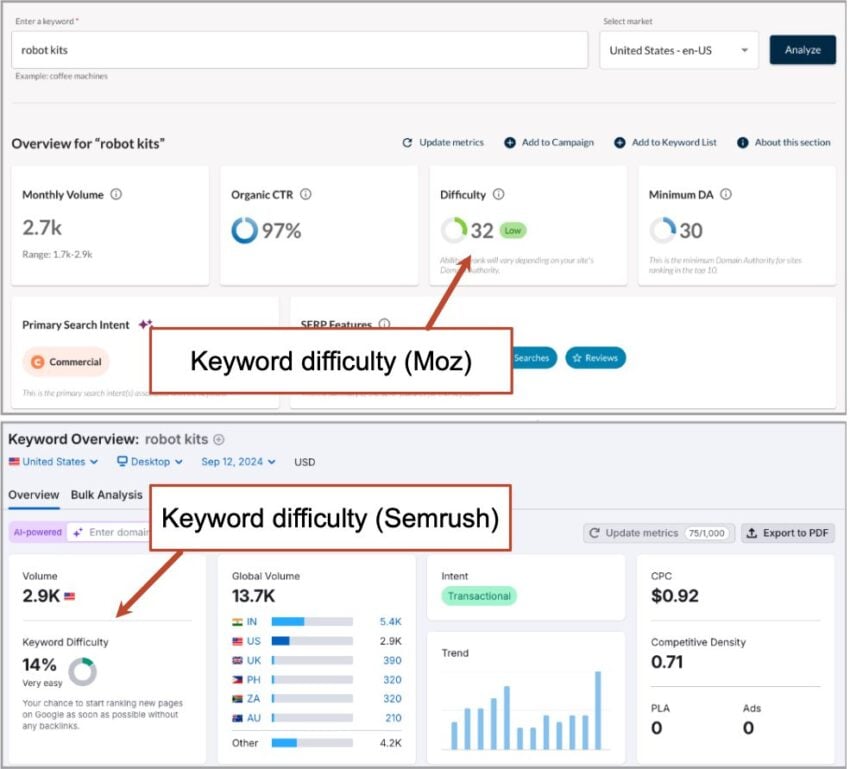Click the Export to PDF upload icon
The width and height of the screenshot is (850, 769).
(751, 533)
